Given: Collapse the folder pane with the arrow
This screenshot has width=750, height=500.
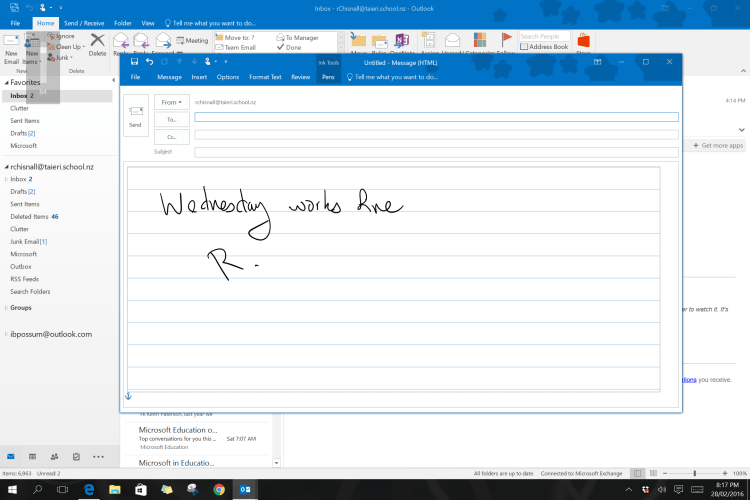Looking at the screenshot, I should (x=113, y=80).
